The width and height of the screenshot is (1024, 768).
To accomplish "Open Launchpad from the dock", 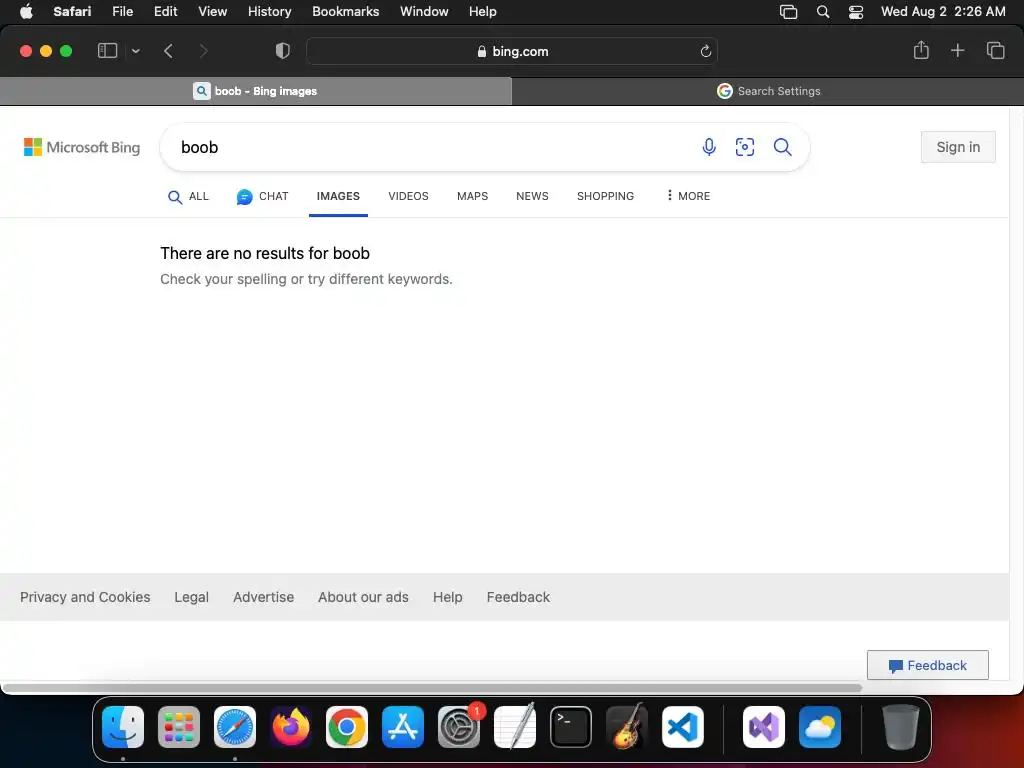I will coord(179,727).
